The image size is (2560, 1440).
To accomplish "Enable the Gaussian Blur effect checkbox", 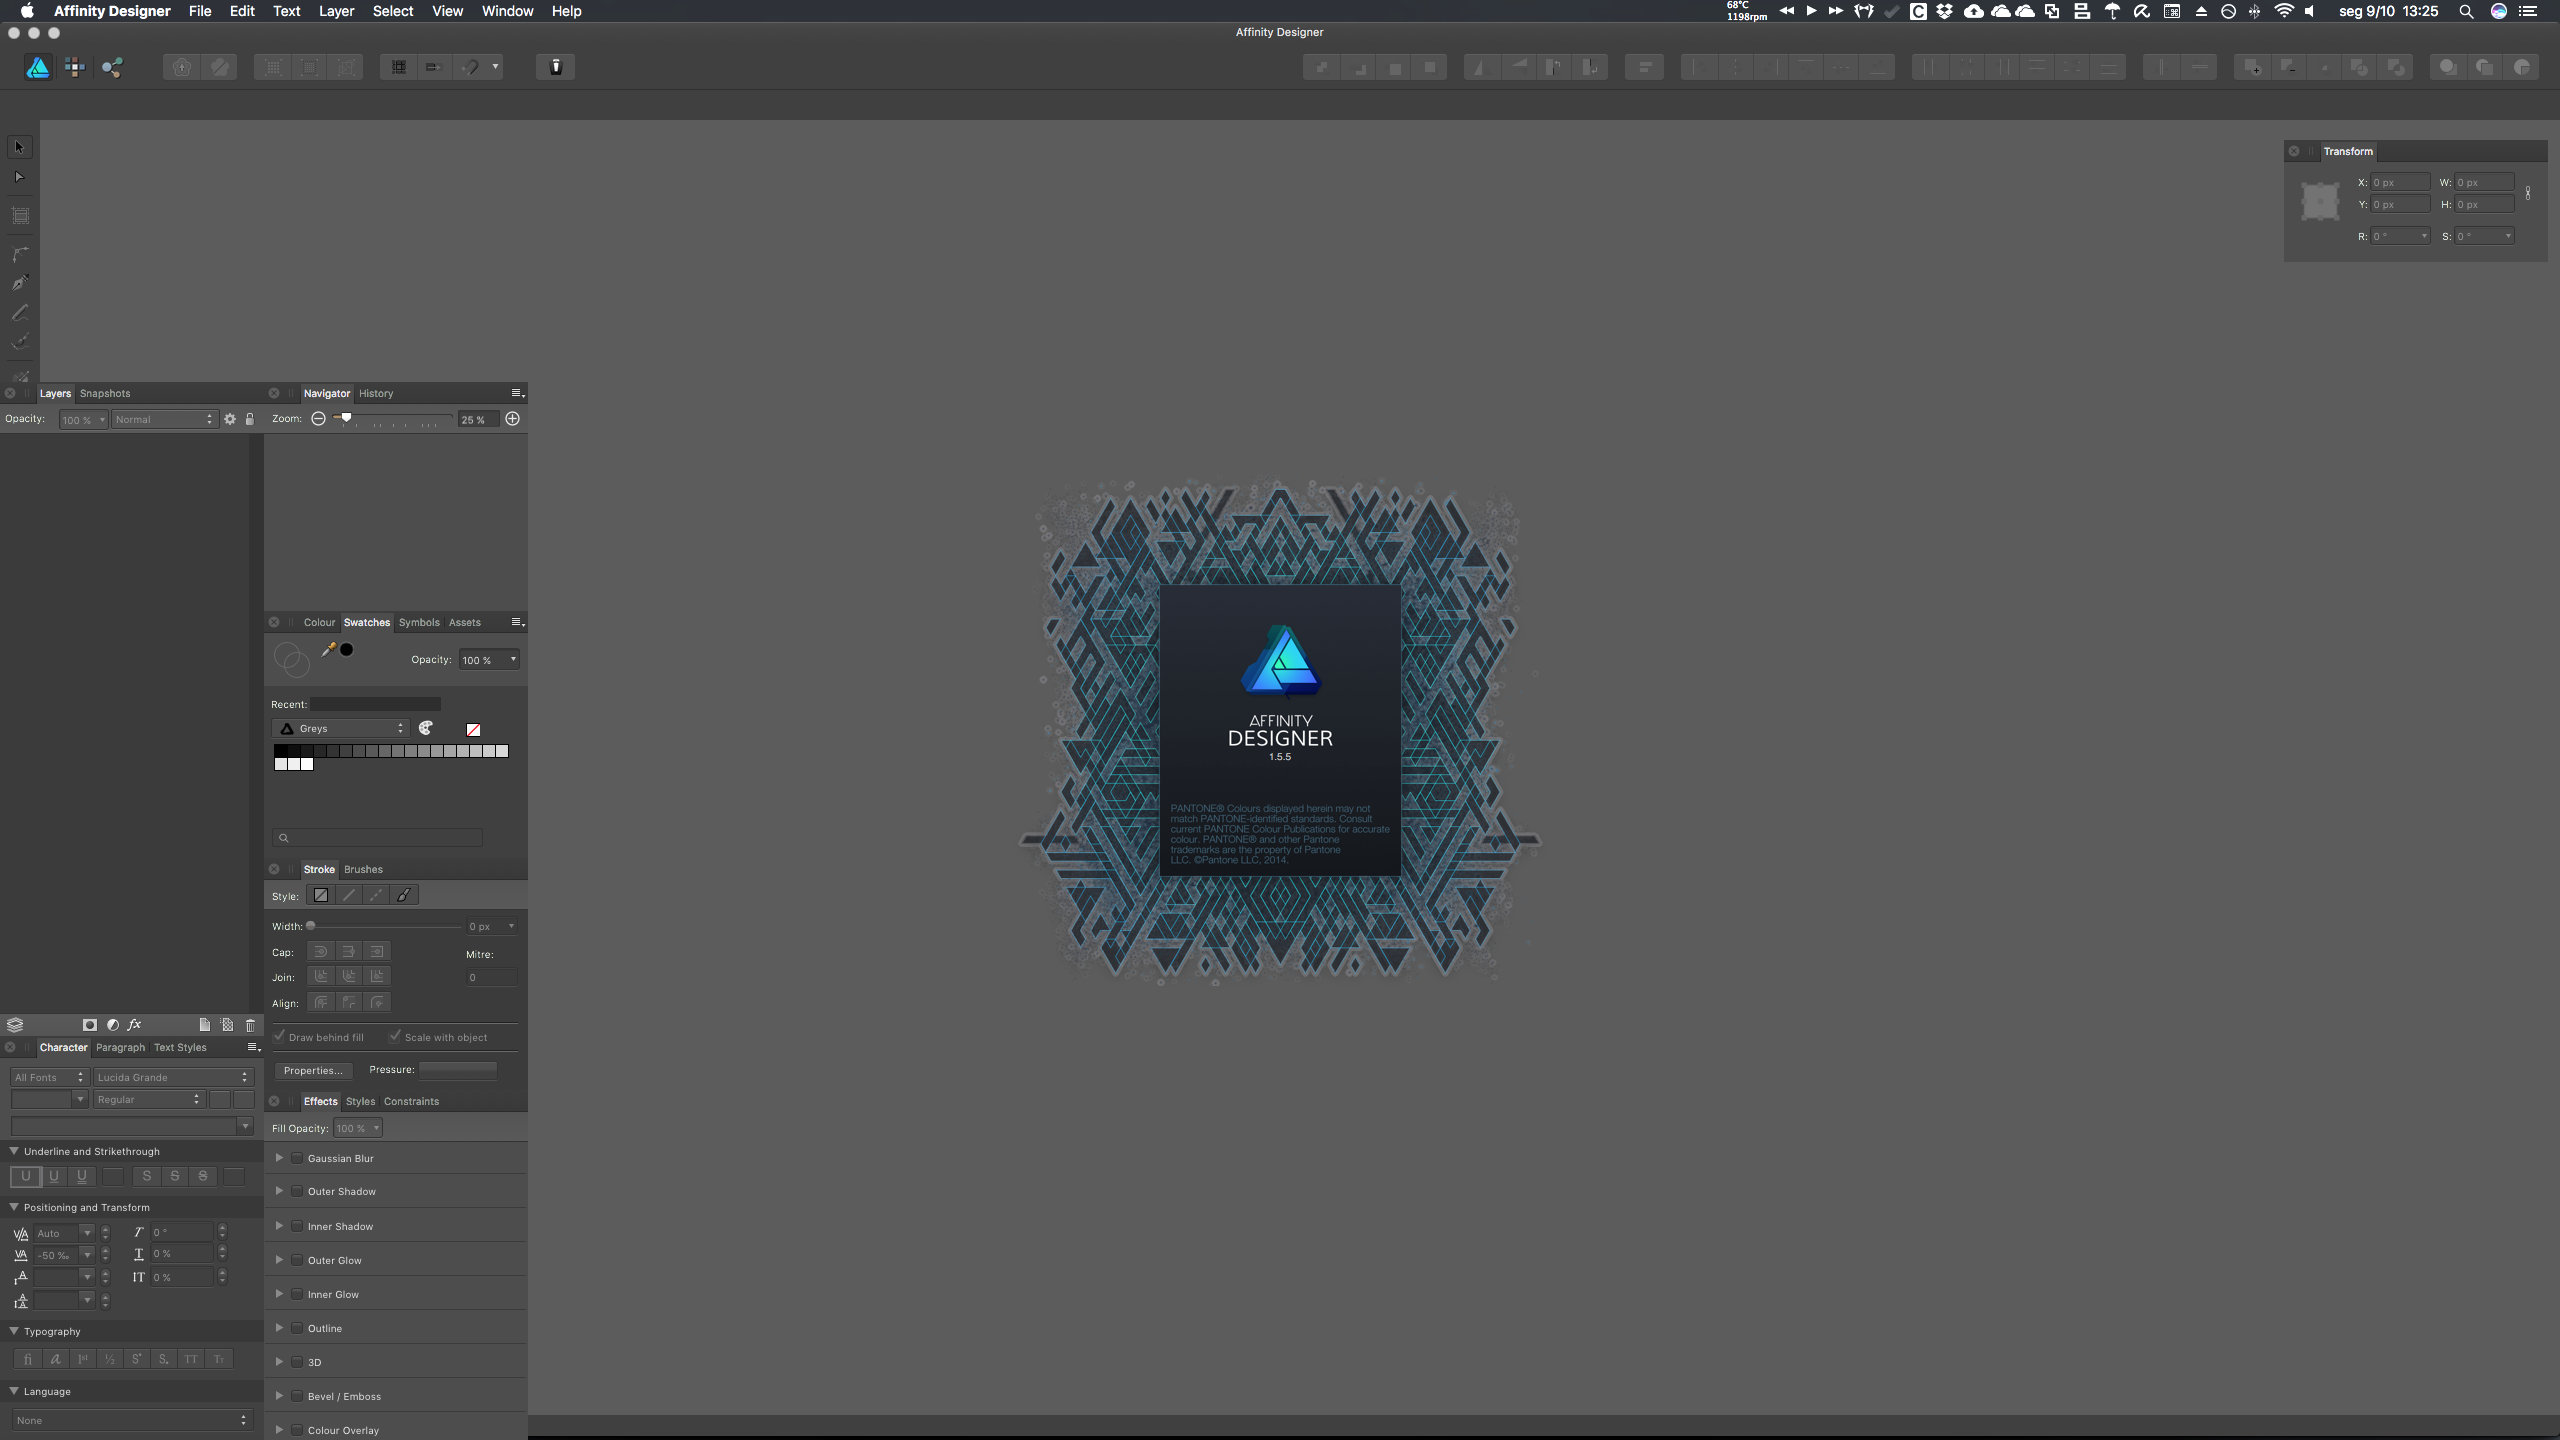I will (297, 1158).
